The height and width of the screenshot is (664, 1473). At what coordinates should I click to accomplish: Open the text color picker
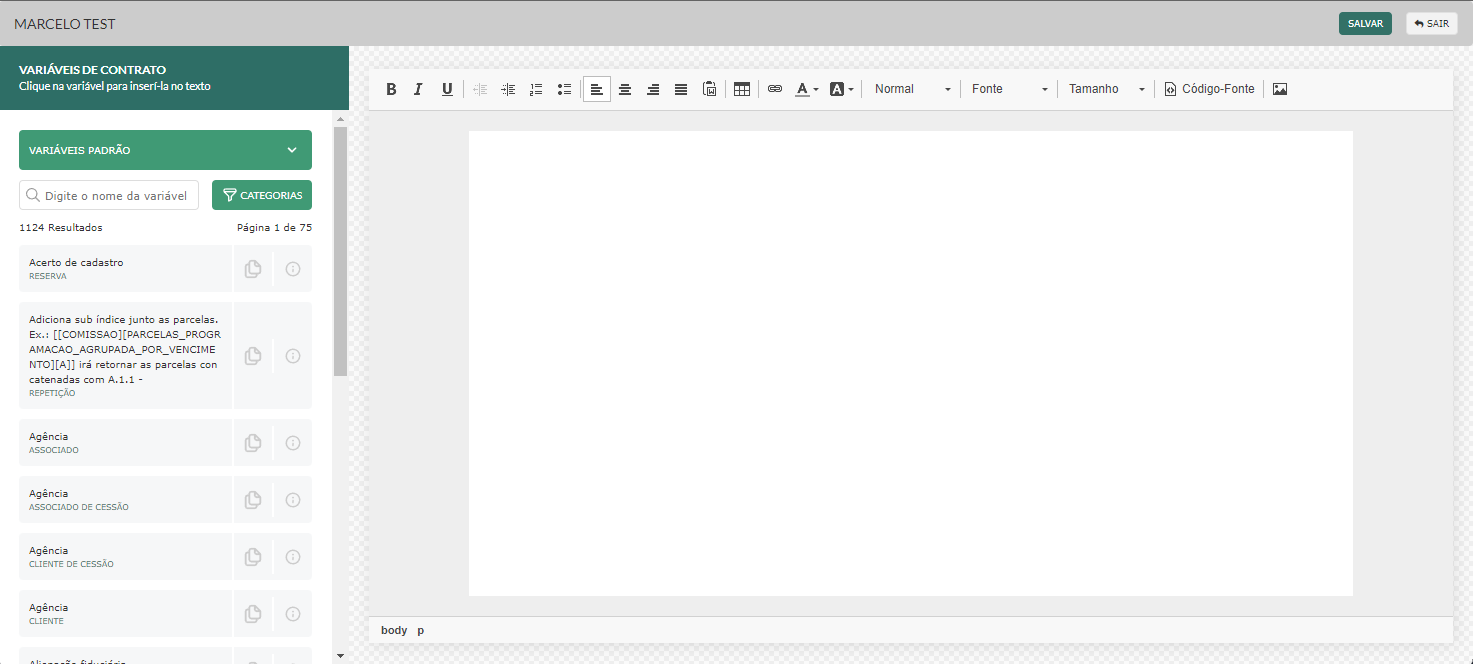coord(807,89)
